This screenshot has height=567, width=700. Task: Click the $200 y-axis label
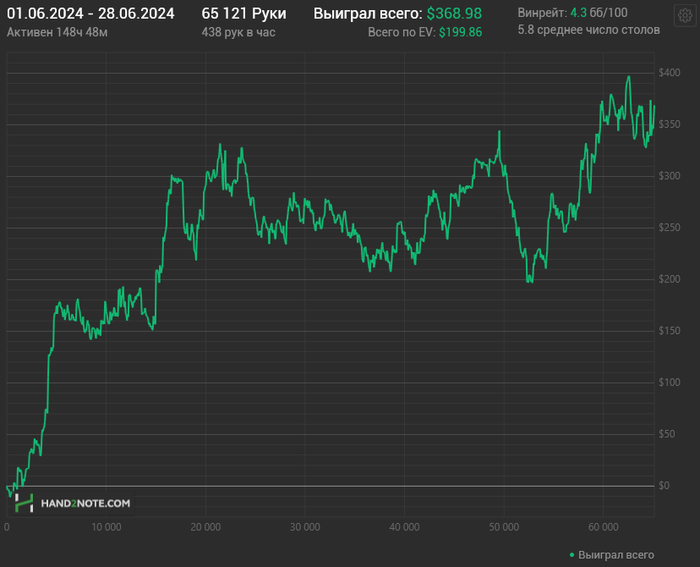(669, 279)
